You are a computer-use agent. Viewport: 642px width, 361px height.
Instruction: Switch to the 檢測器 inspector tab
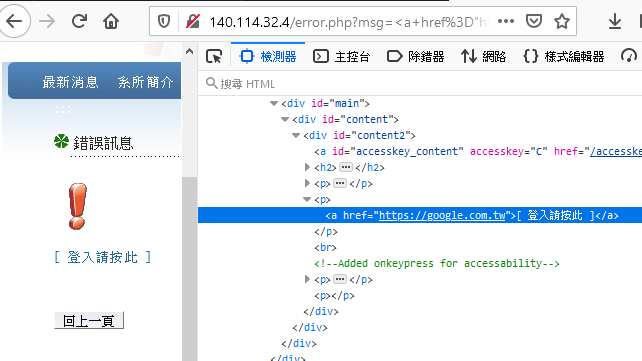[268, 56]
